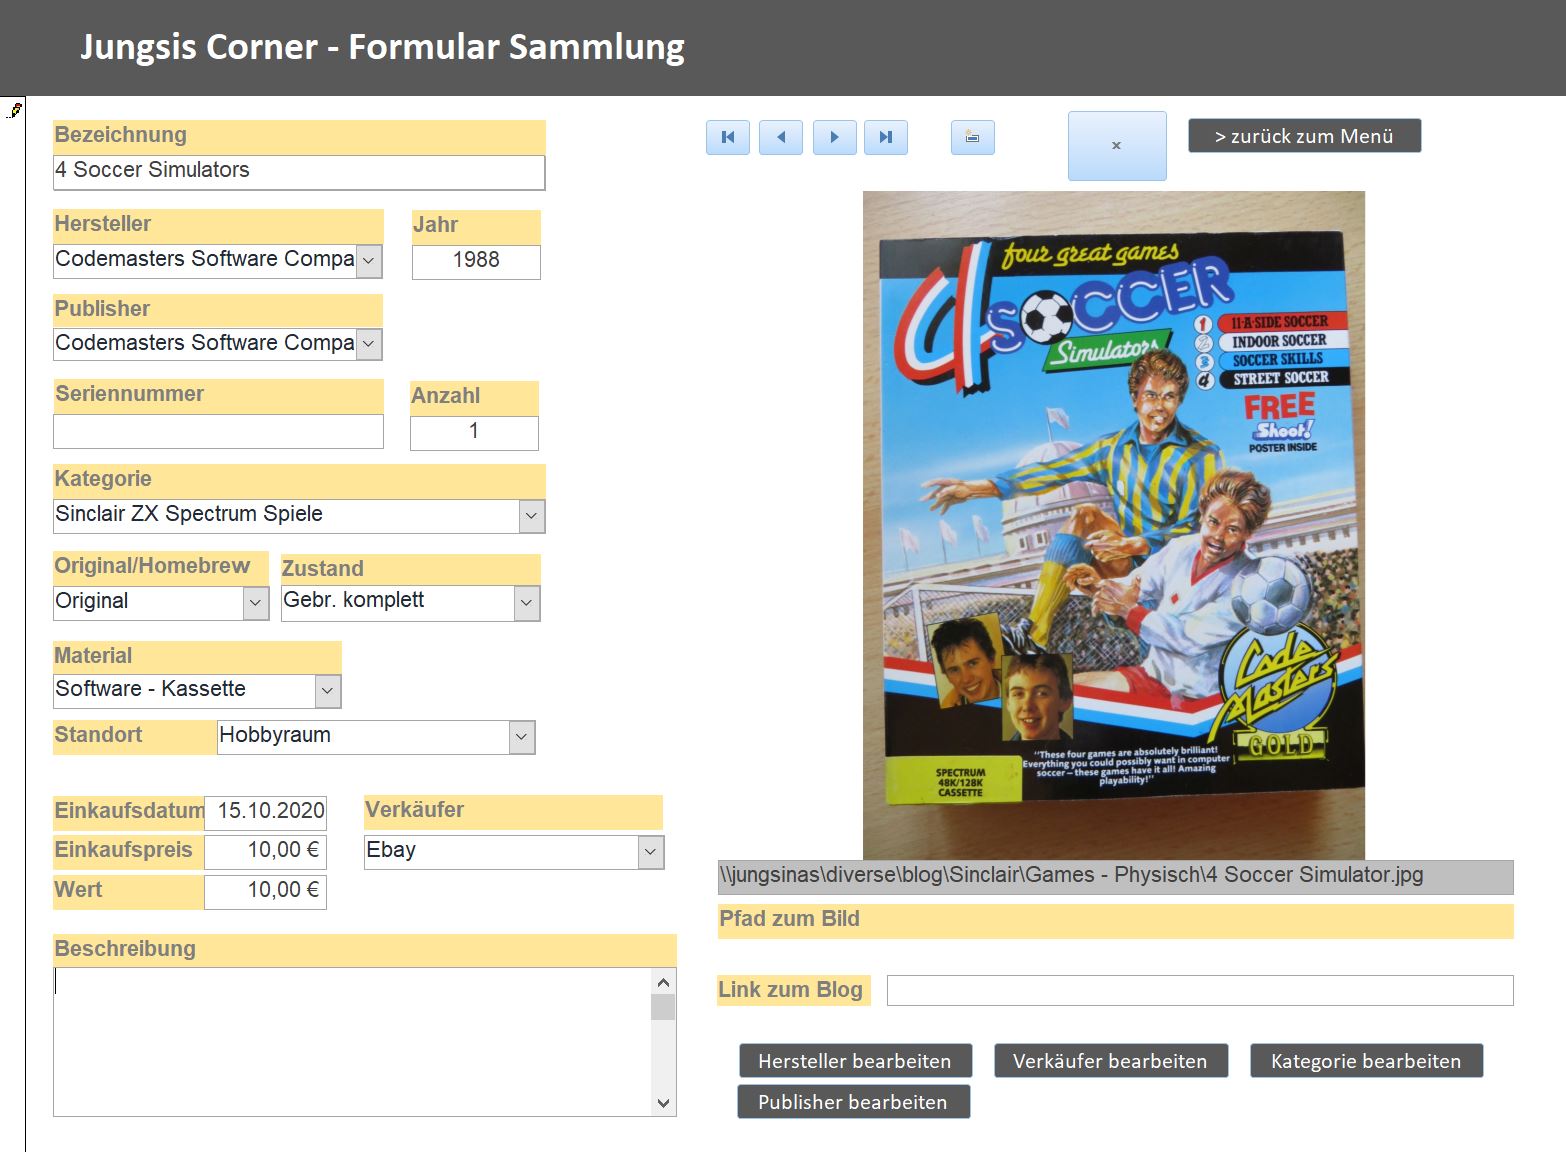Go to the first record
The width and height of the screenshot is (1566, 1152).
point(728,138)
